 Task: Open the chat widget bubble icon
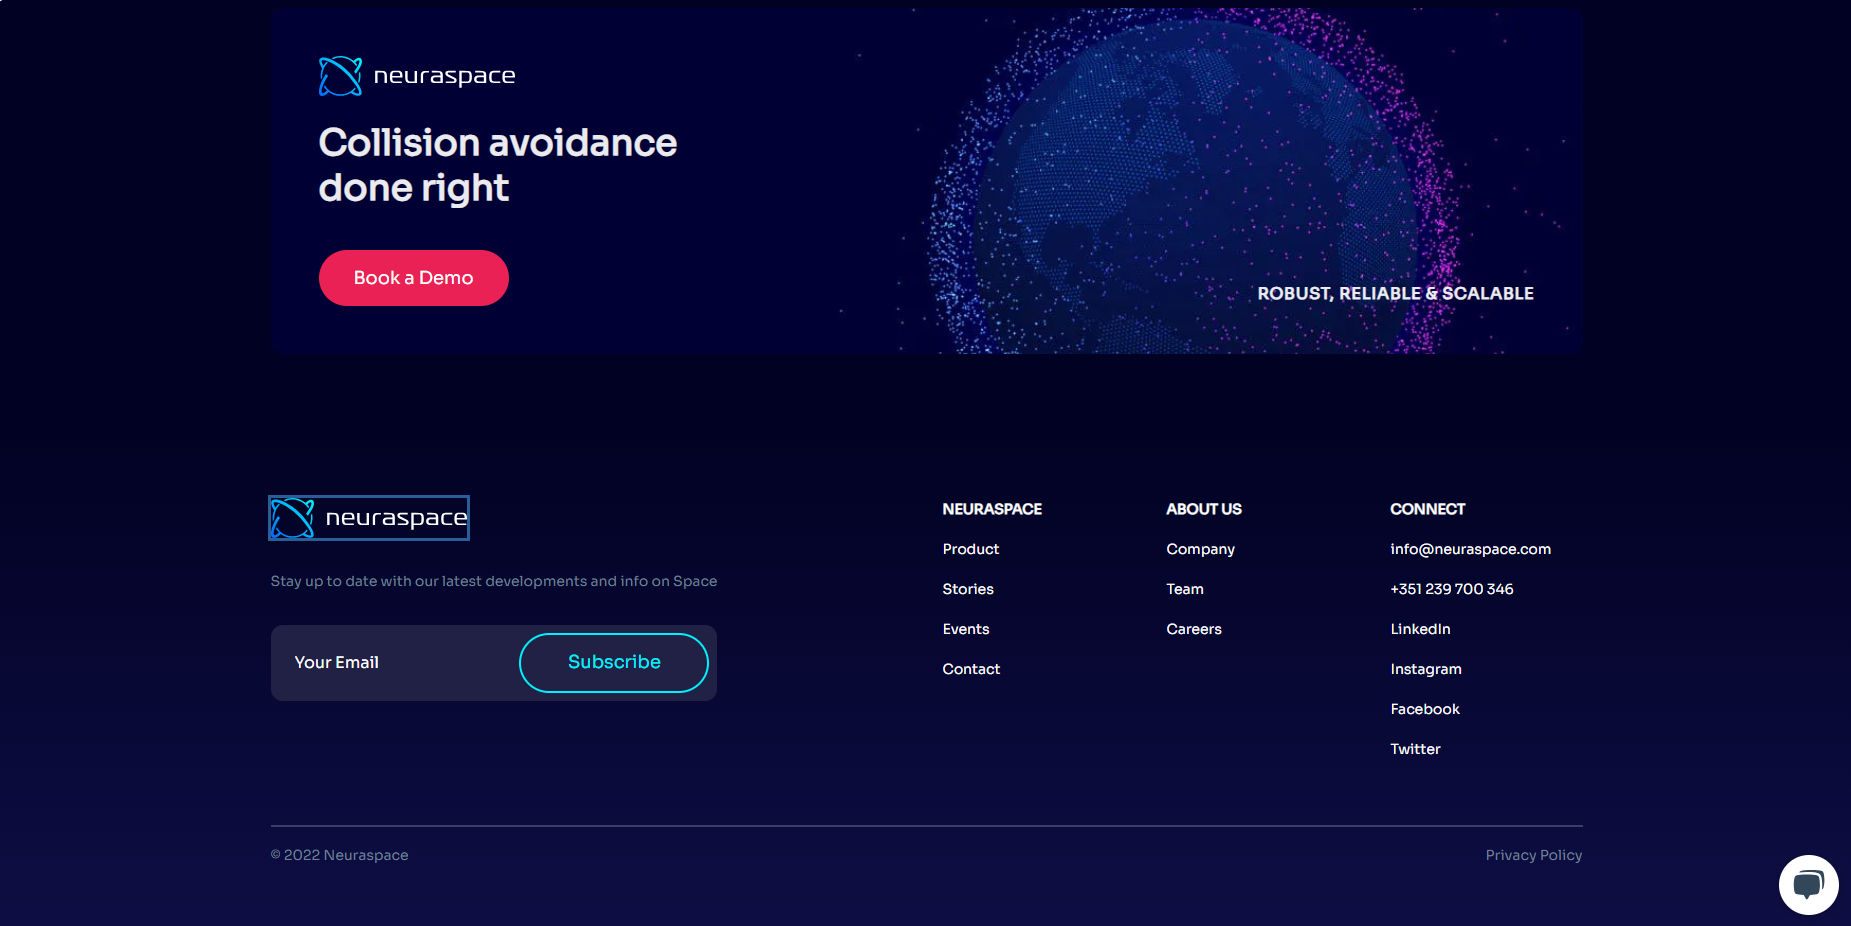1808,885
